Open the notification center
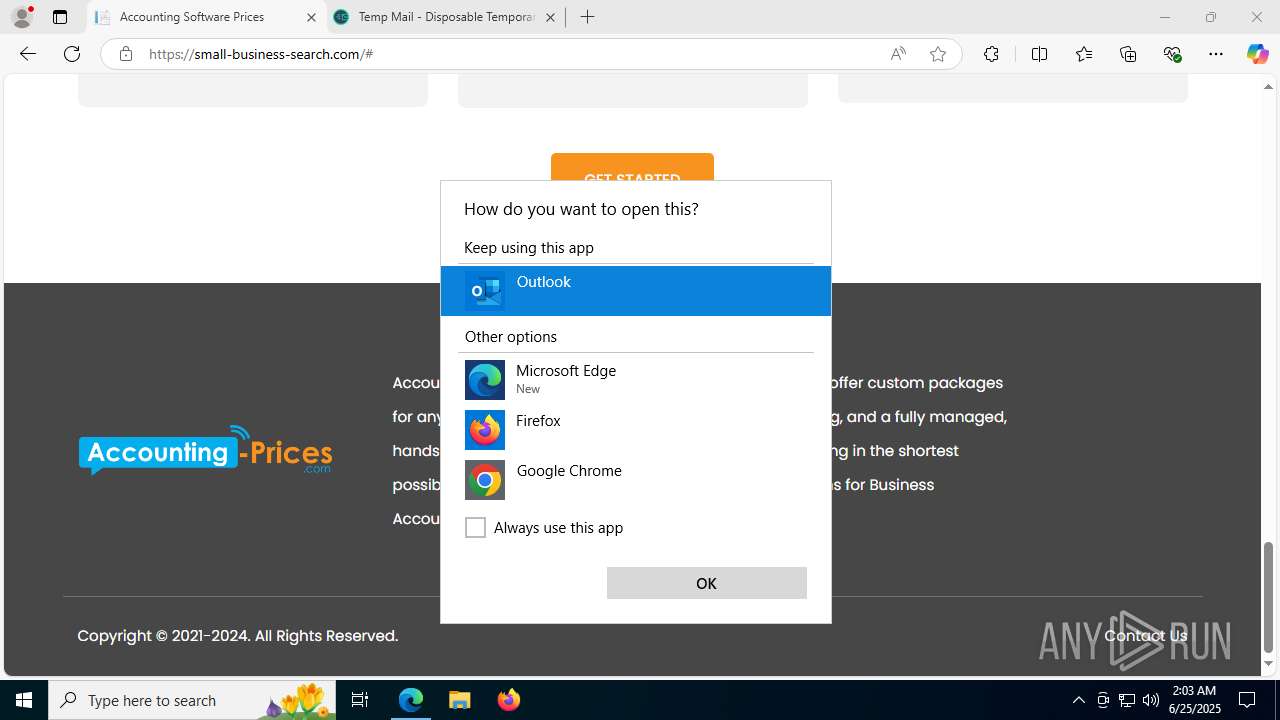1280x720 pixels. (1247, 700)
